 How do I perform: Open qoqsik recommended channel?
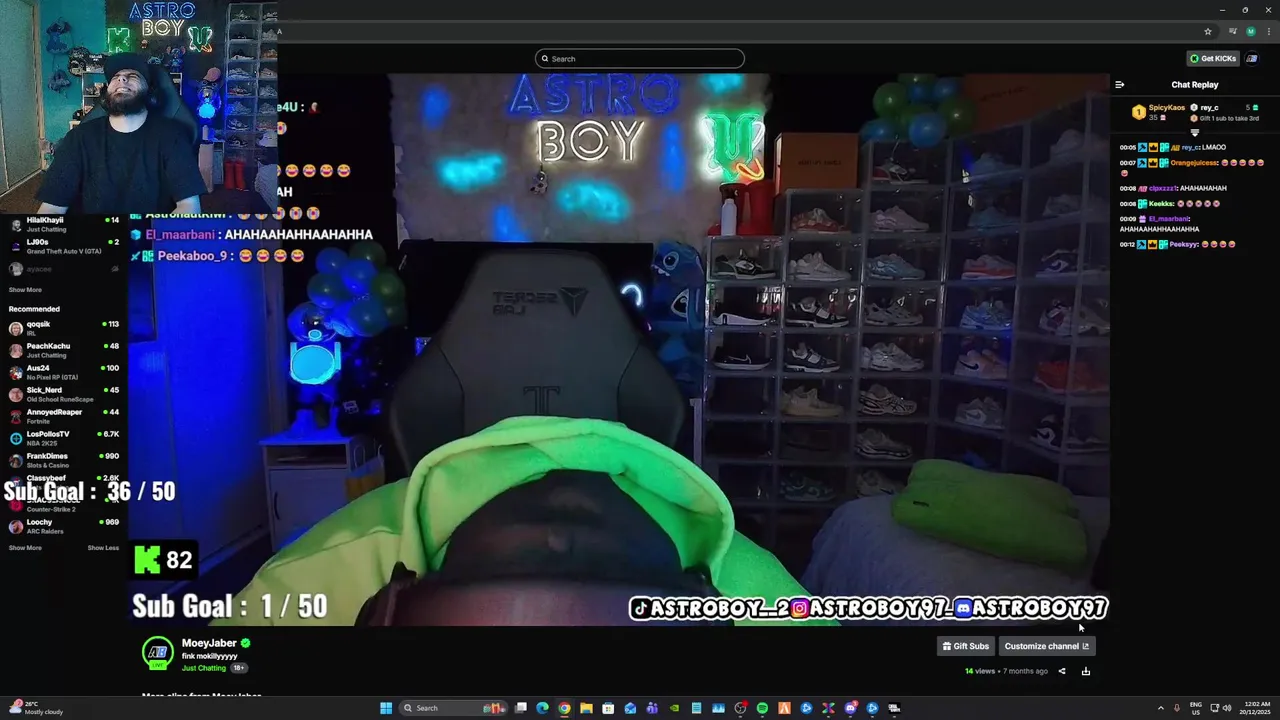coord(64,328)
